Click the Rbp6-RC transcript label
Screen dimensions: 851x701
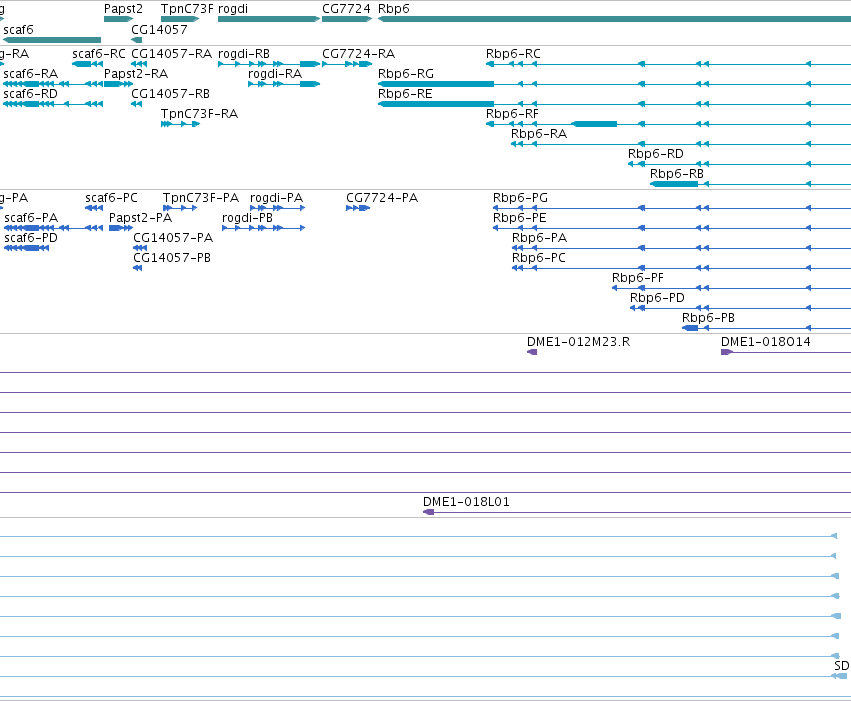(513, 54)
